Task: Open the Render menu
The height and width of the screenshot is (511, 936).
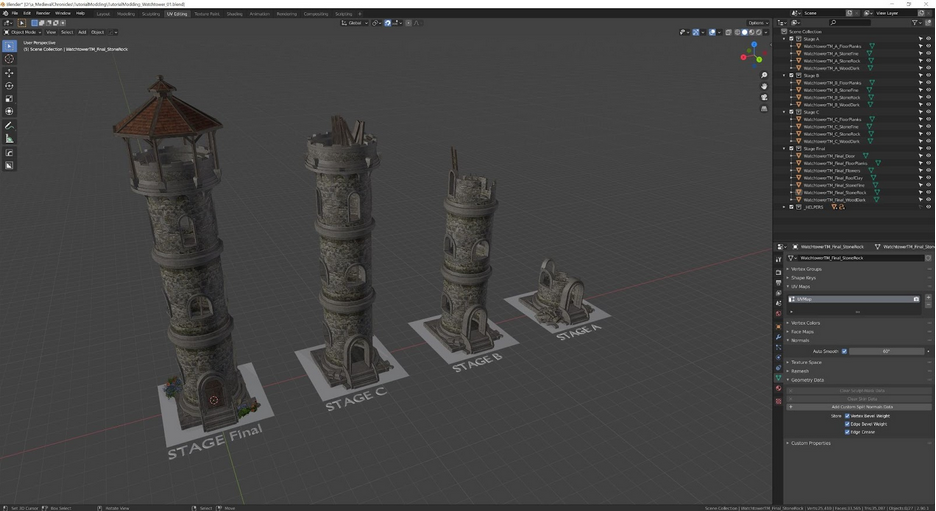Action: (43, 13)
